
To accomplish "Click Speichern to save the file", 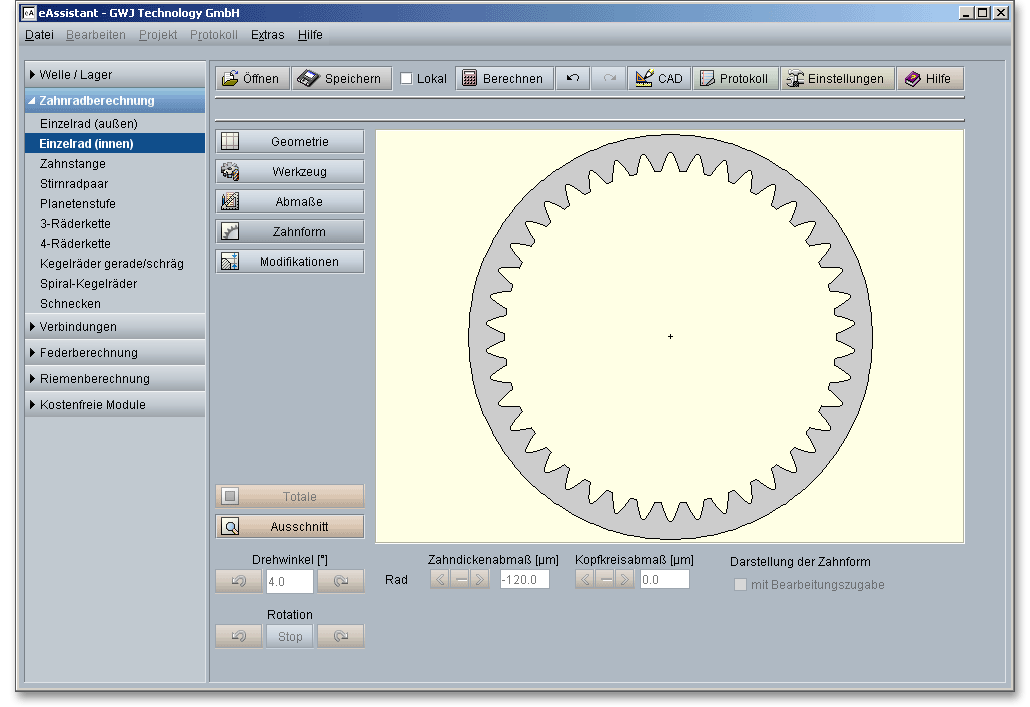I will (341, 79).
